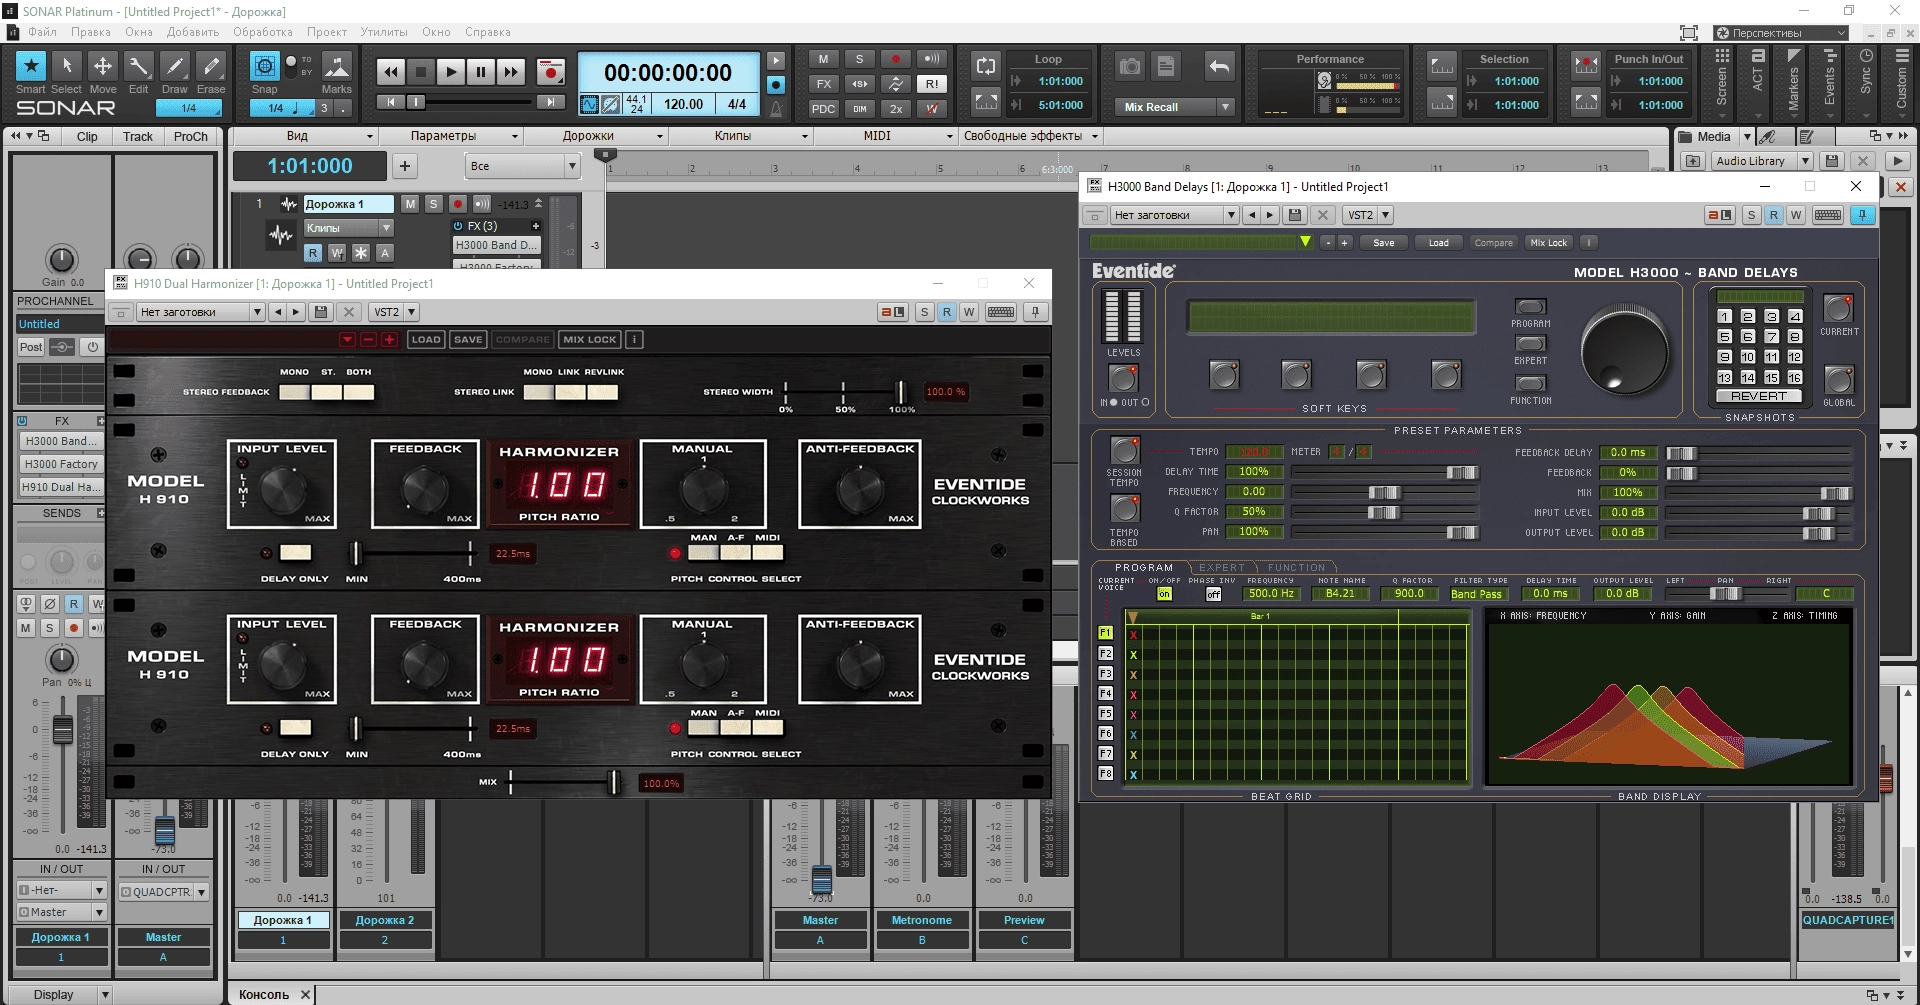This screenshot has height=1005, width=1920.
Task: Open the Mix Recall dropdown
Action: tap(1226, 107)
